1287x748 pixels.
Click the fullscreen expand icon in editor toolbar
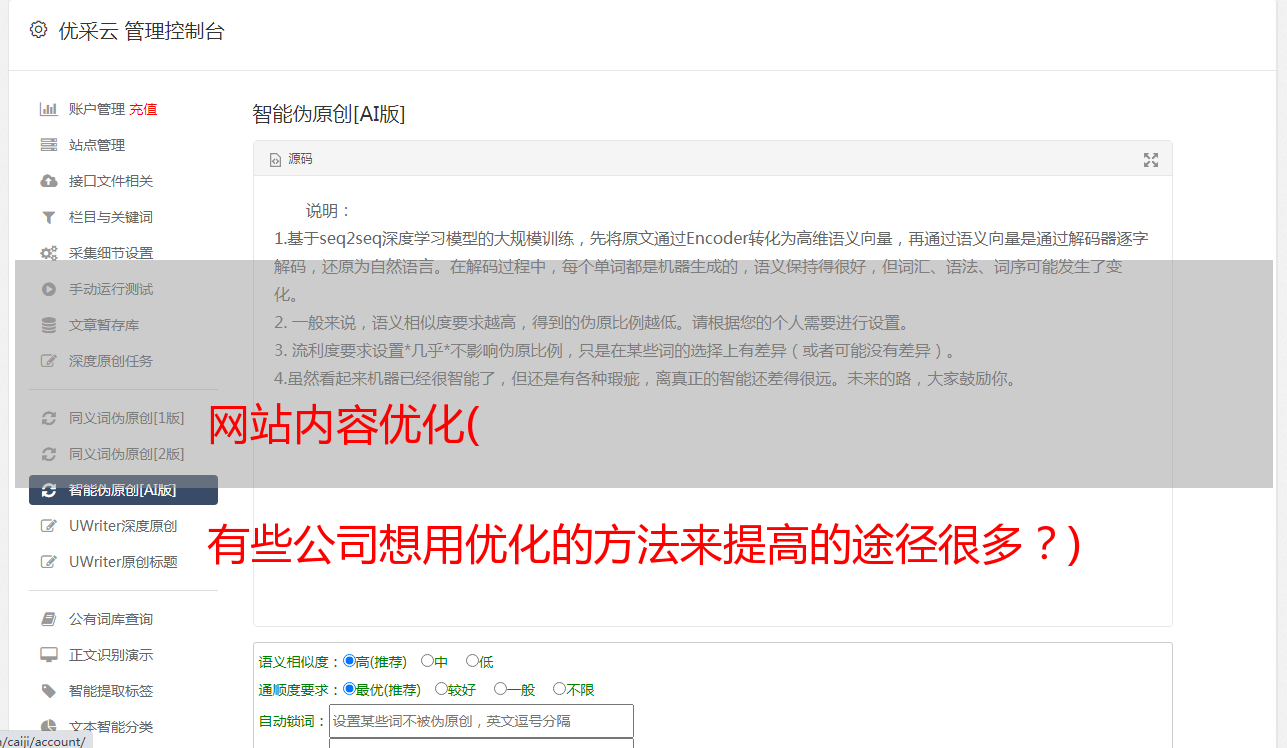[1151, 160]
